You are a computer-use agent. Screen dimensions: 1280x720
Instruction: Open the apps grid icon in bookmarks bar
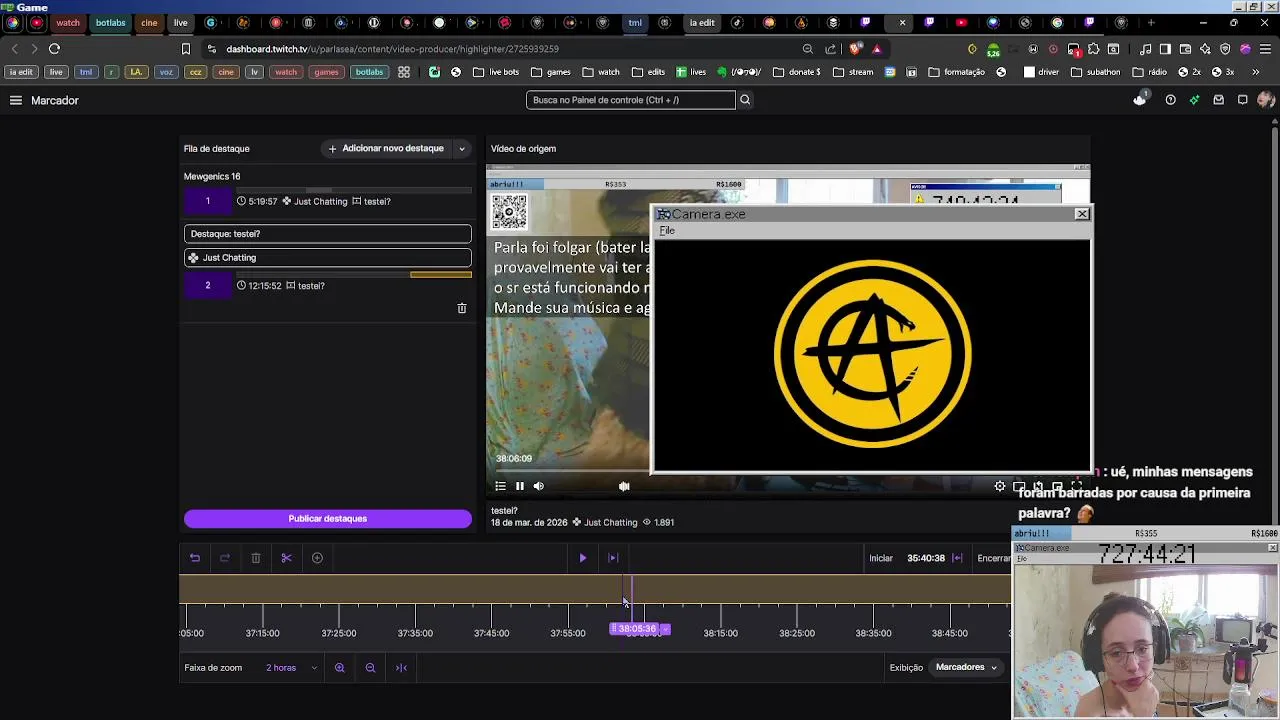coord(404,72)
